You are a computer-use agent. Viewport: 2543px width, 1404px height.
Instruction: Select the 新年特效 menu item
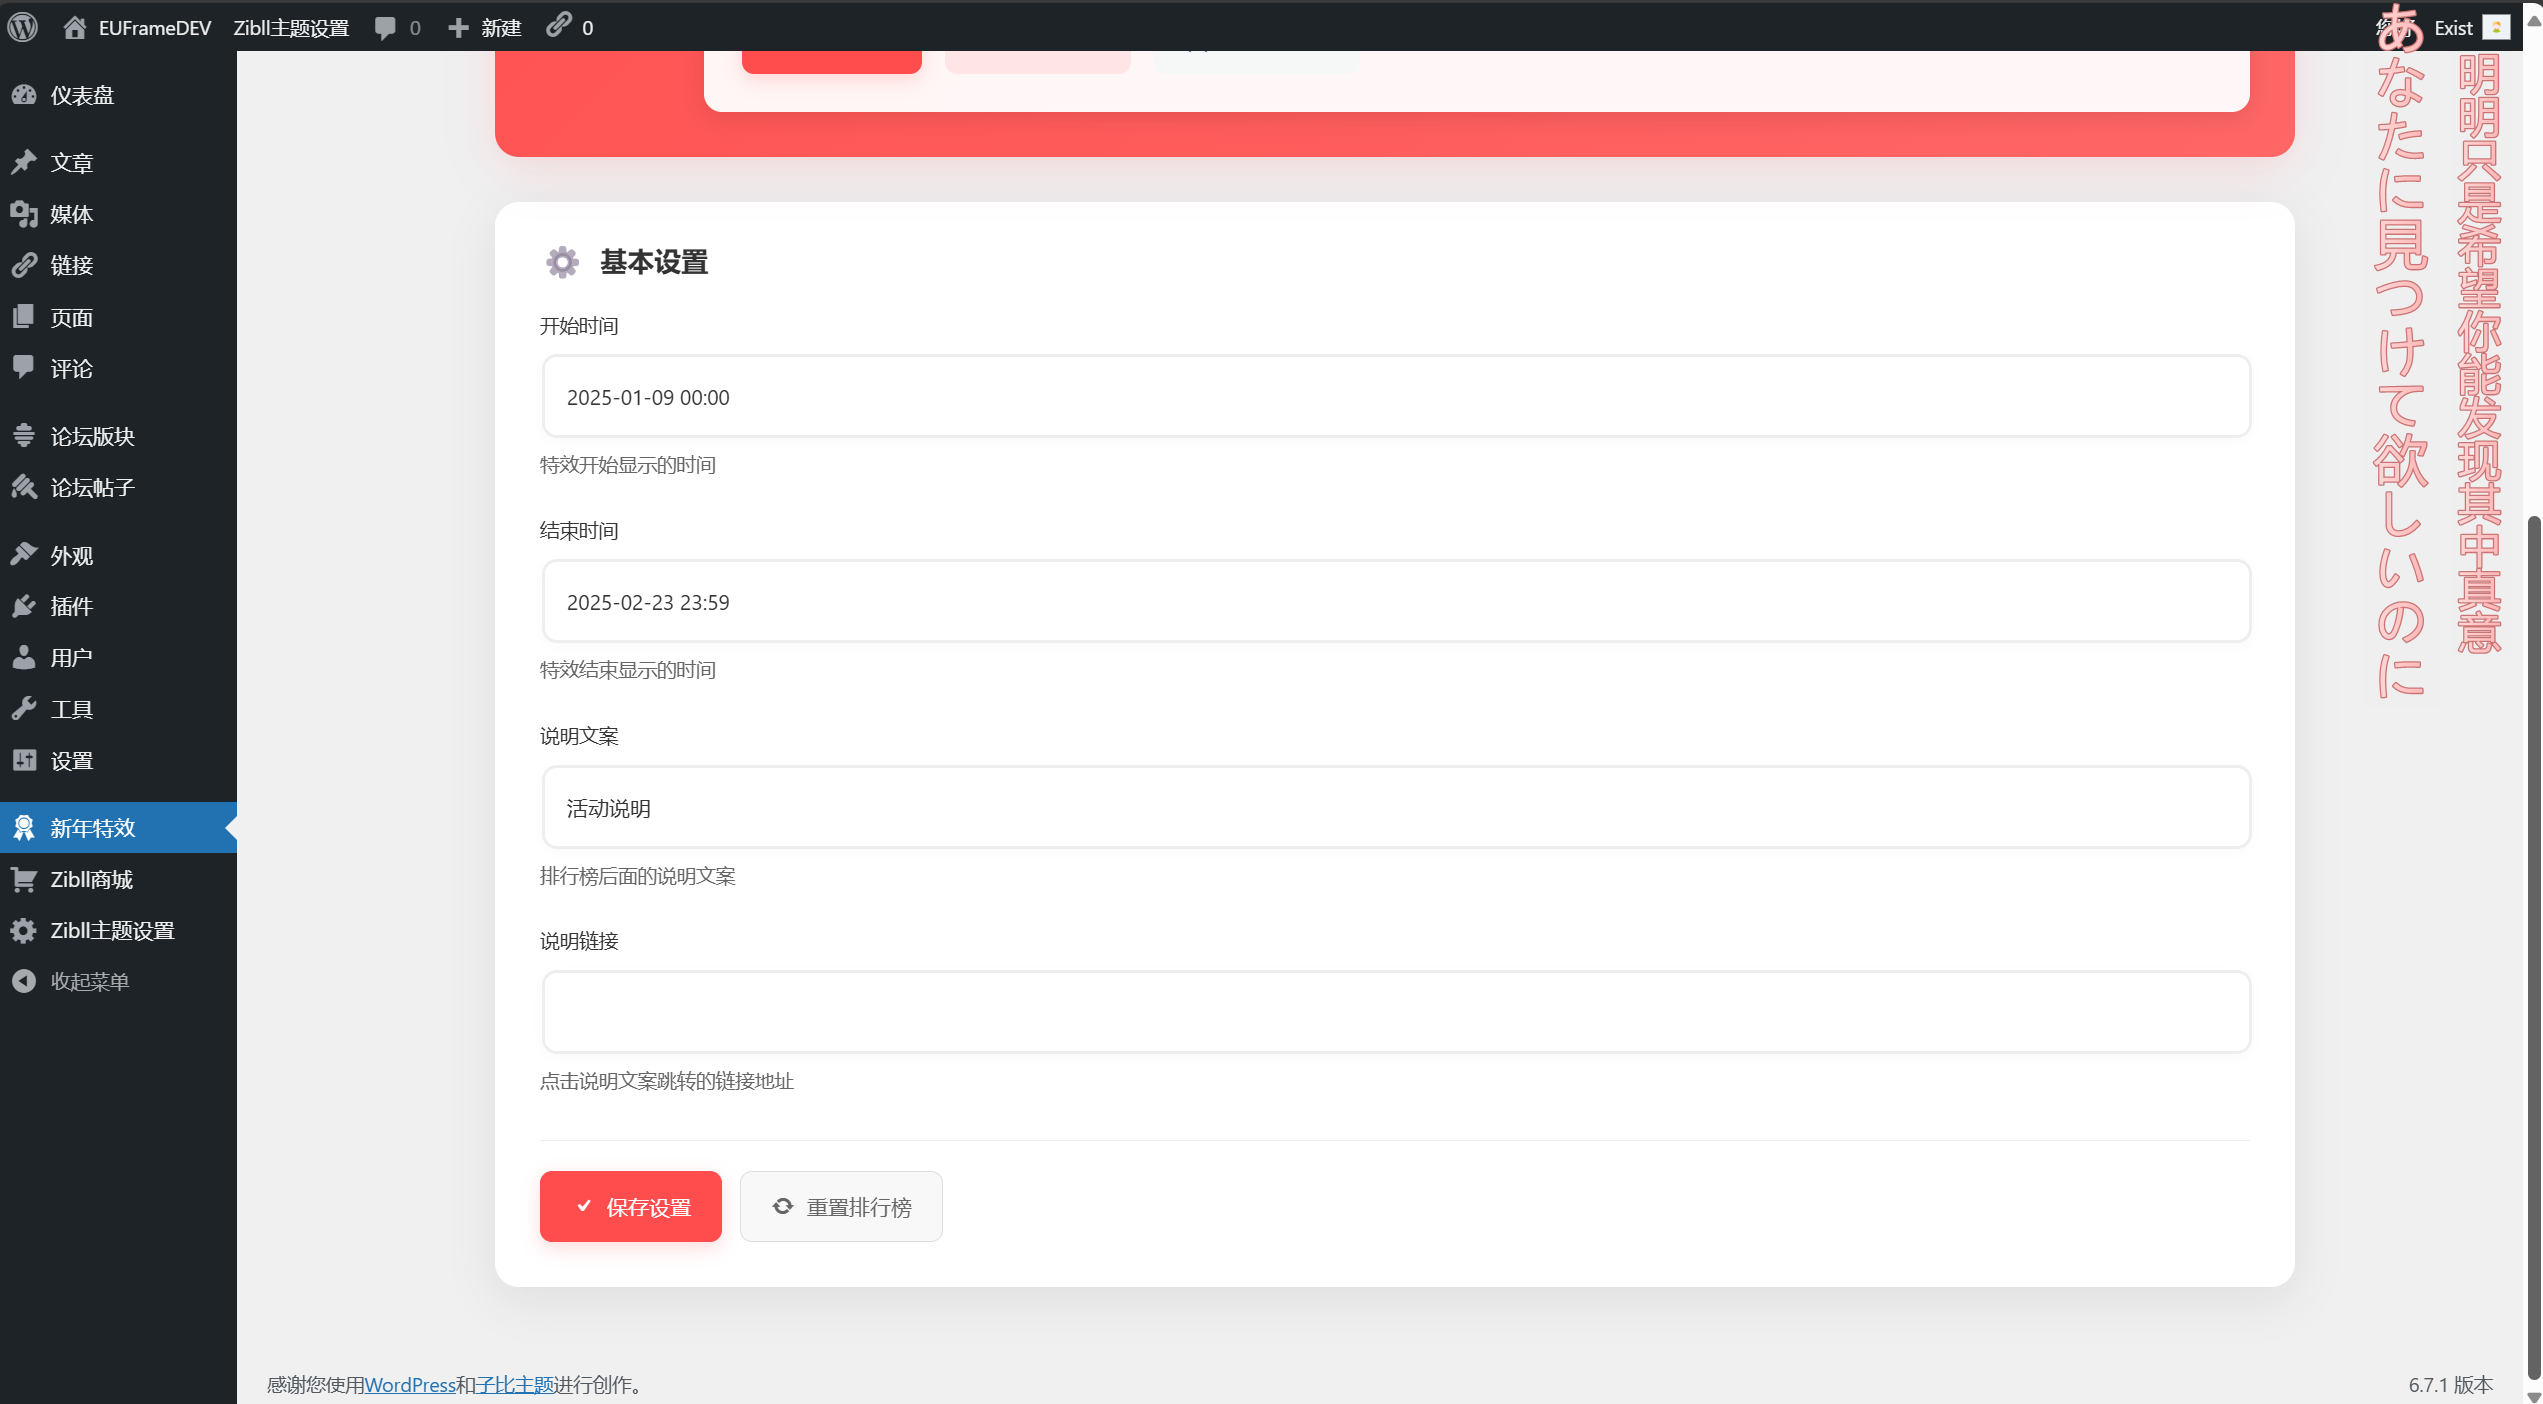92,828
